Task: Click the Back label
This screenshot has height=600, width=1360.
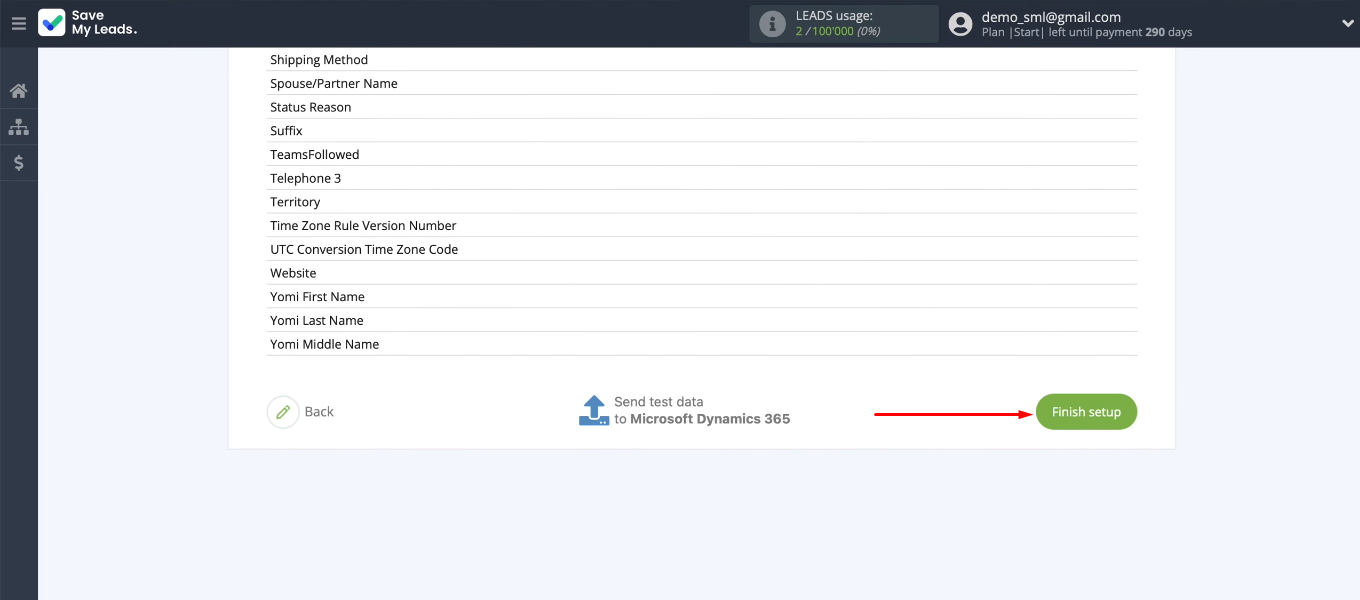Action: [x=319, y=412]
